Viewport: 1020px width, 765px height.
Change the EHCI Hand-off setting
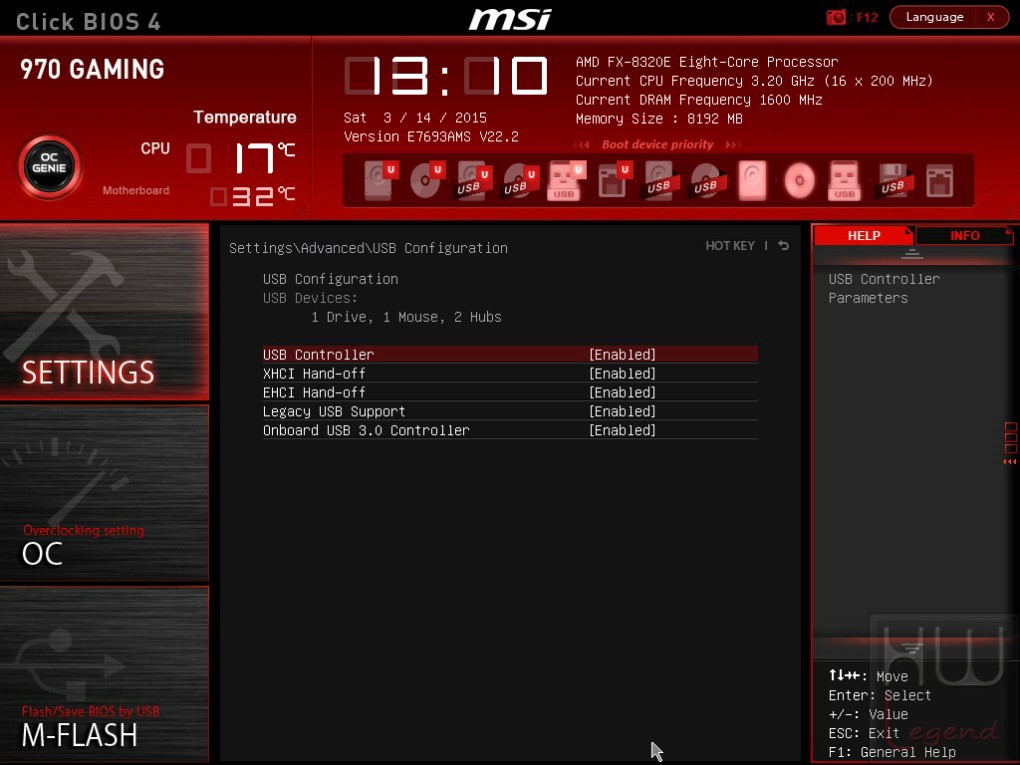click(510, 392)
